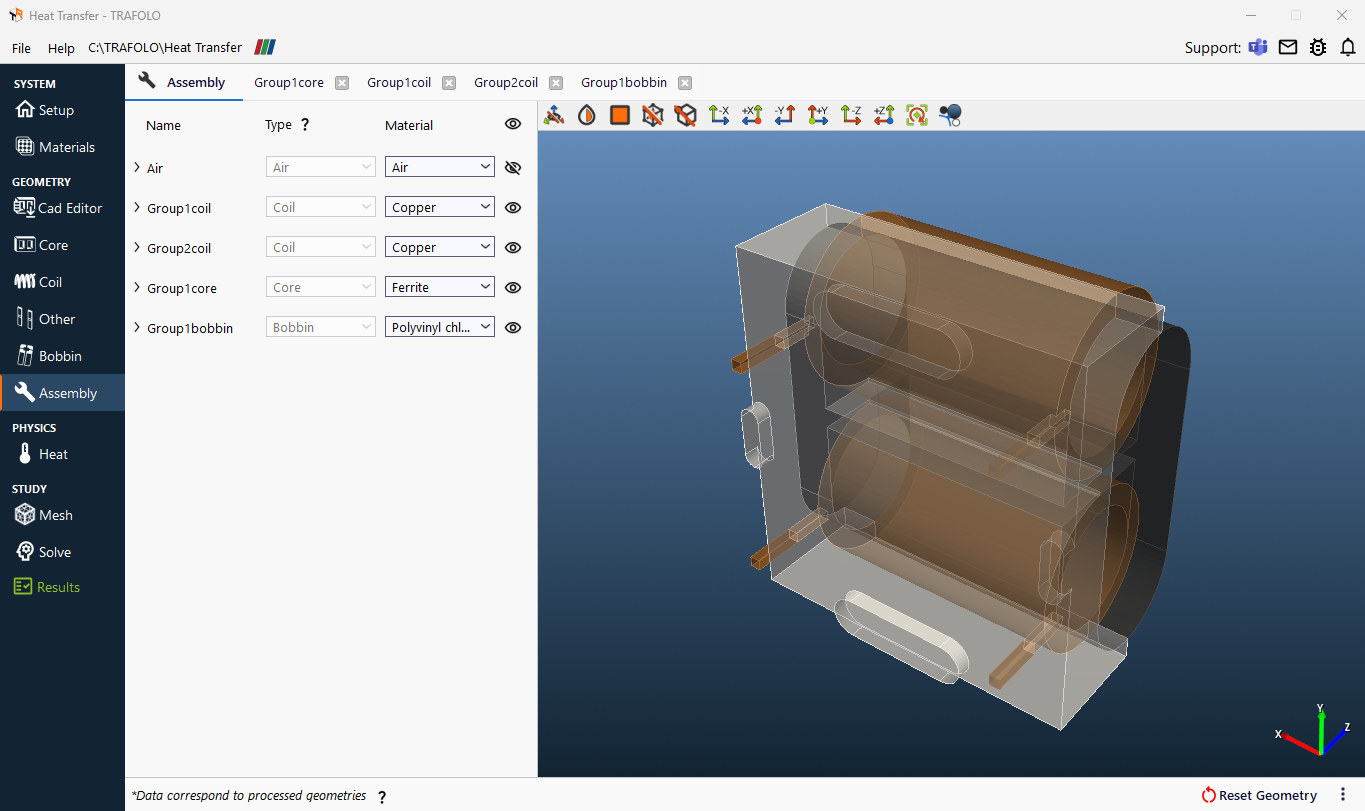The image size is (1365, 811).
Task: Set camera view to +Y direction
Action: pos(818,115)
